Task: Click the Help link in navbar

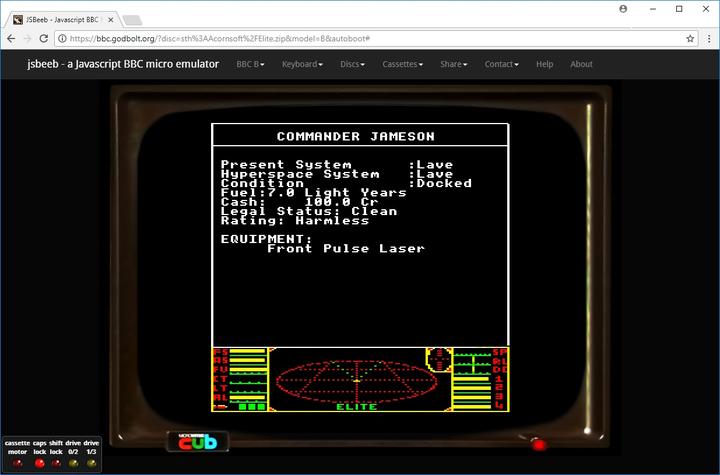Action: click(544, 64)
